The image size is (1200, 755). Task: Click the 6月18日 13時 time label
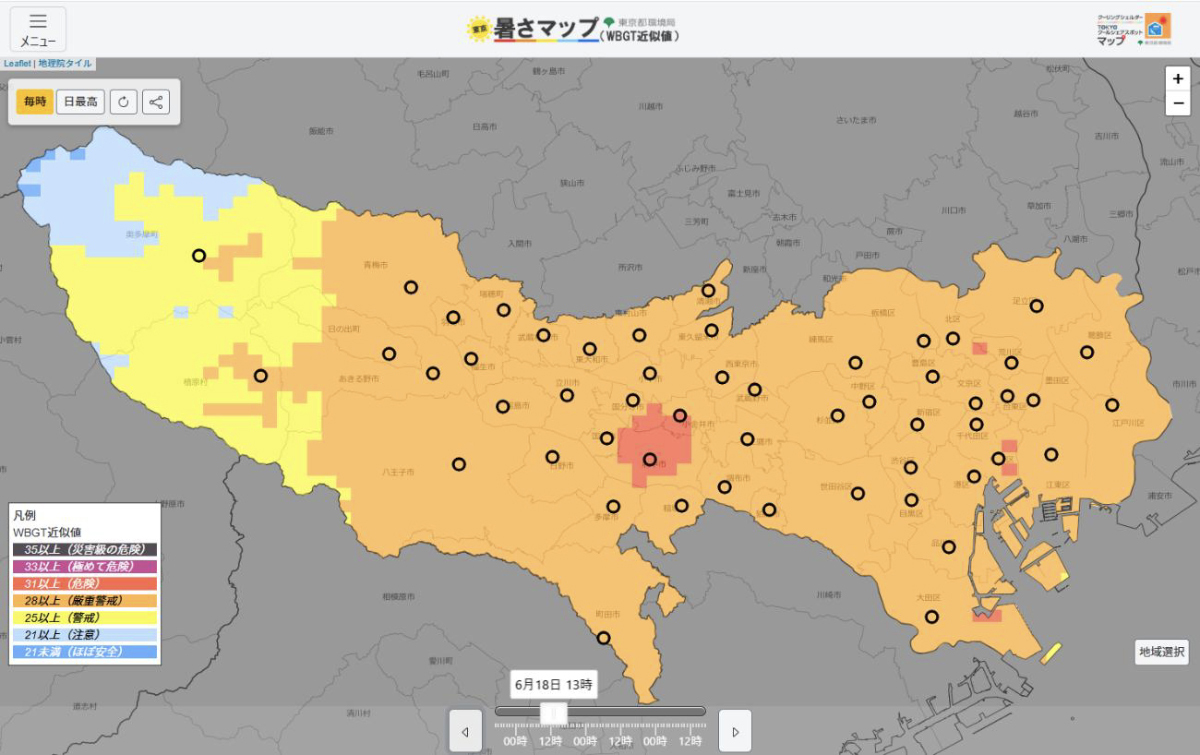(553, 685)
